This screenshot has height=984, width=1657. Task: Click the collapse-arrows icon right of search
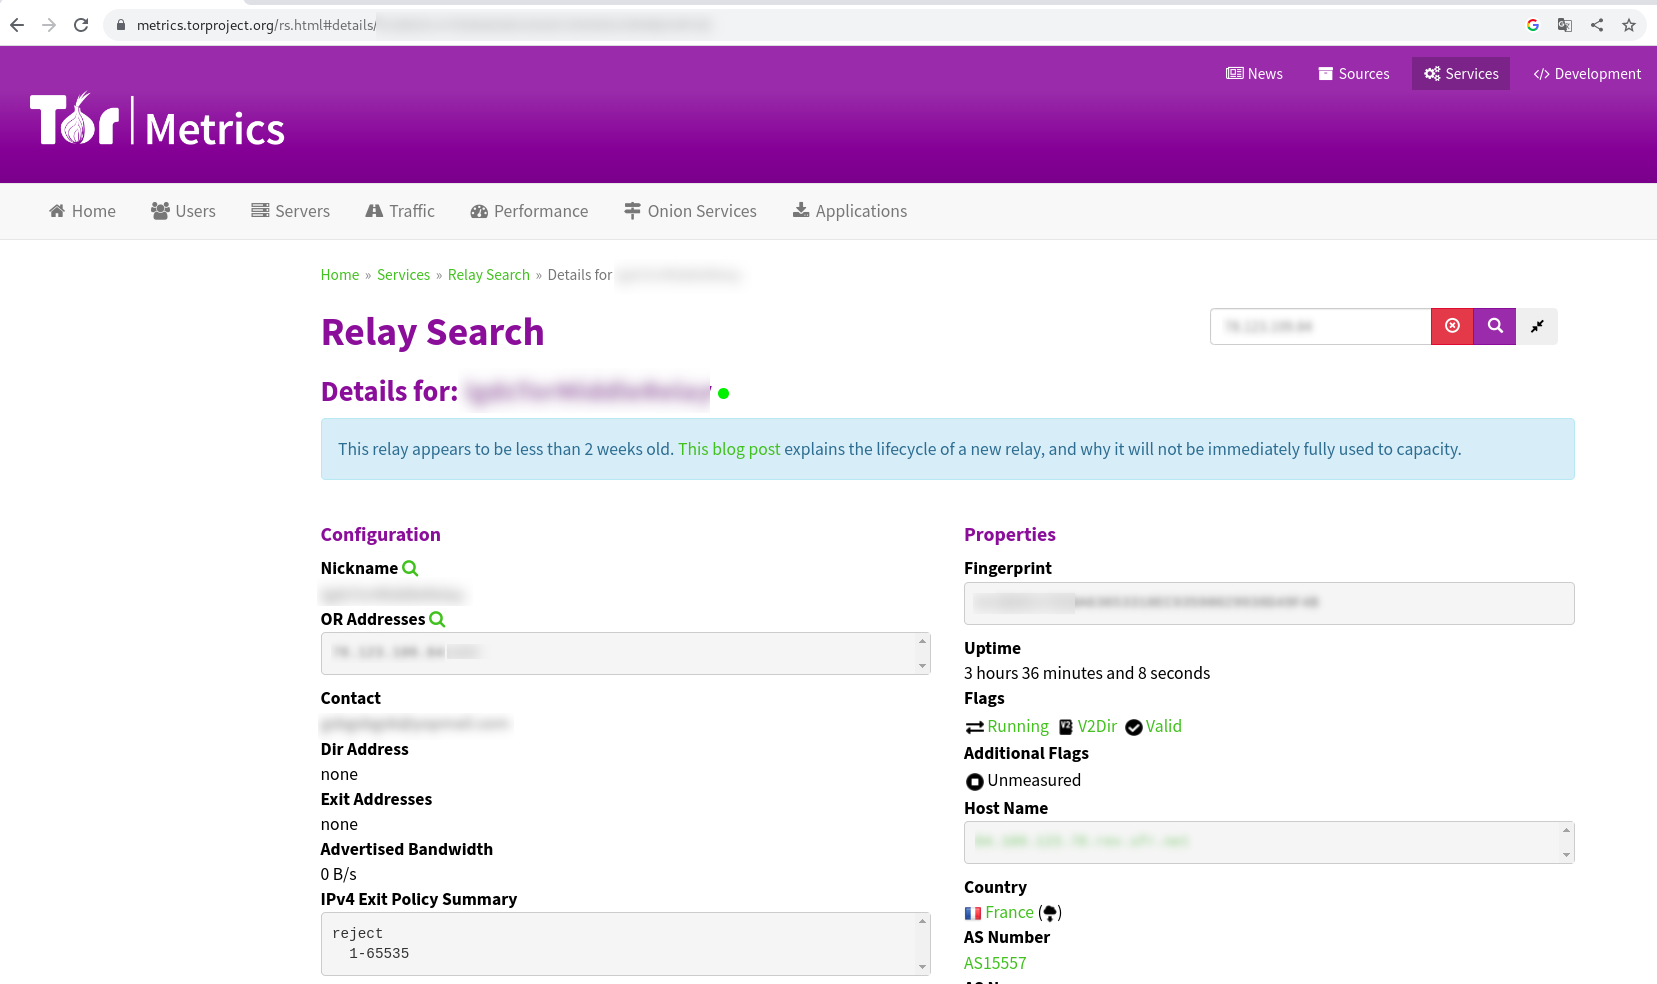tap(1538, 326)
